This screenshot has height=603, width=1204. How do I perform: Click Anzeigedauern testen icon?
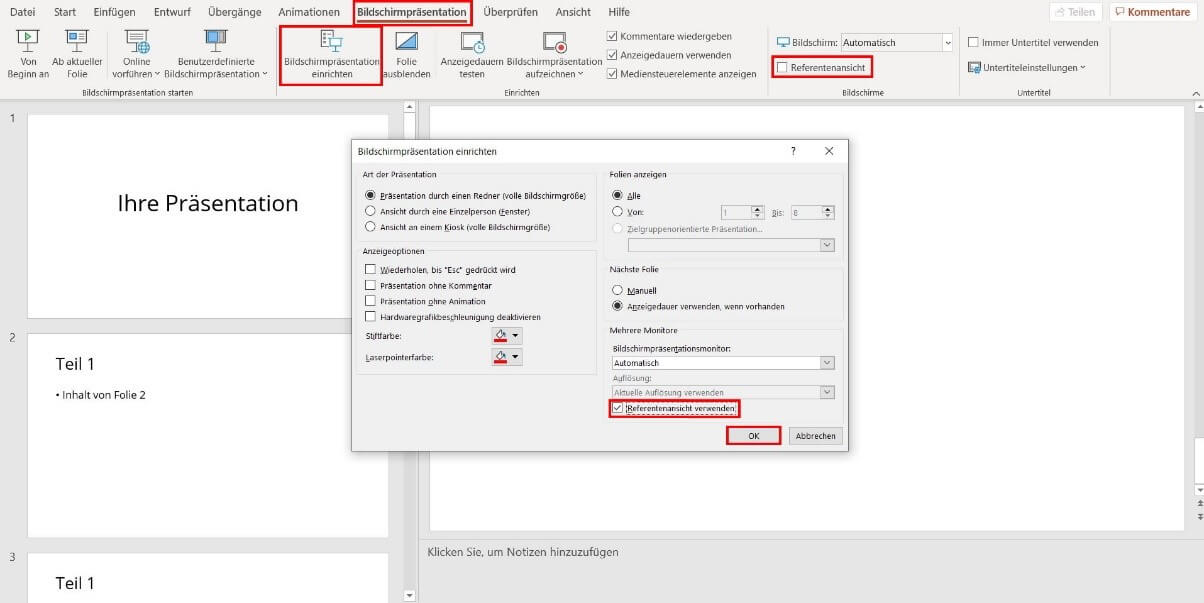coord(471,54)
